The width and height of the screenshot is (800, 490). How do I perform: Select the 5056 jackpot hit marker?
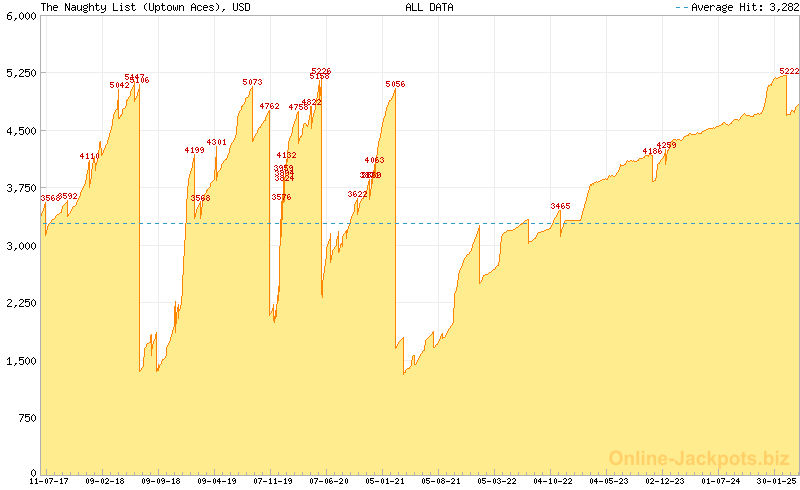point(395,84)
